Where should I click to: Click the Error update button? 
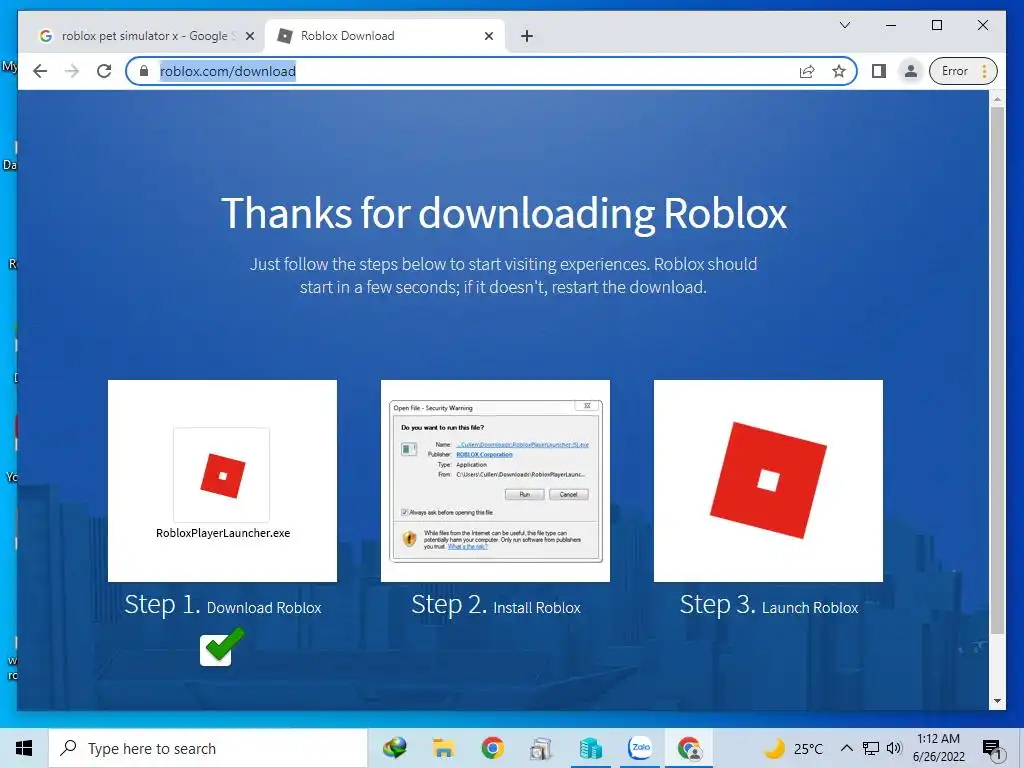(954, 71)
